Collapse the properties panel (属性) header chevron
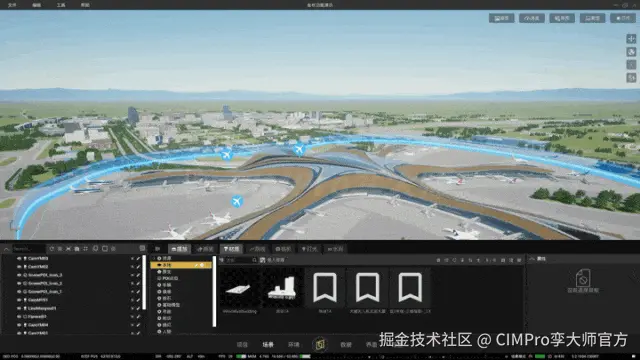640x360 pixels. pos(532,259)
